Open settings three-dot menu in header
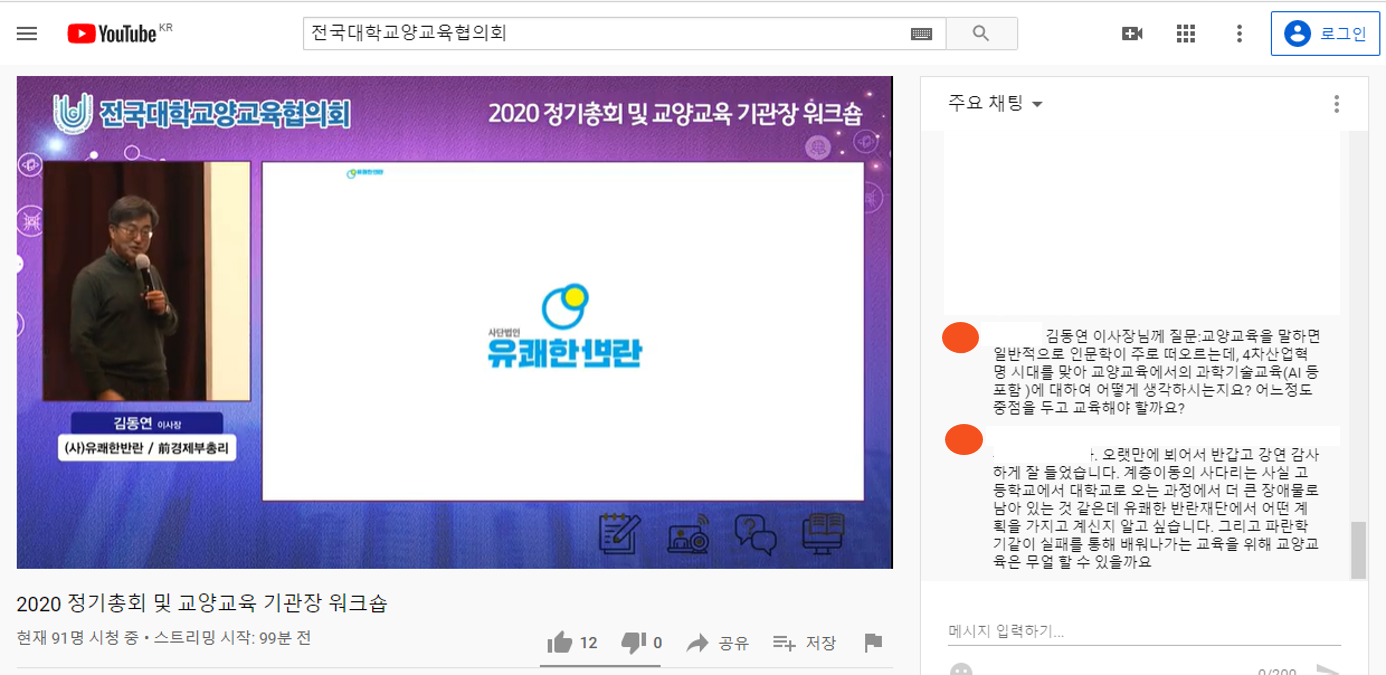The image size is (1386, 675). tap(1239, 33)
